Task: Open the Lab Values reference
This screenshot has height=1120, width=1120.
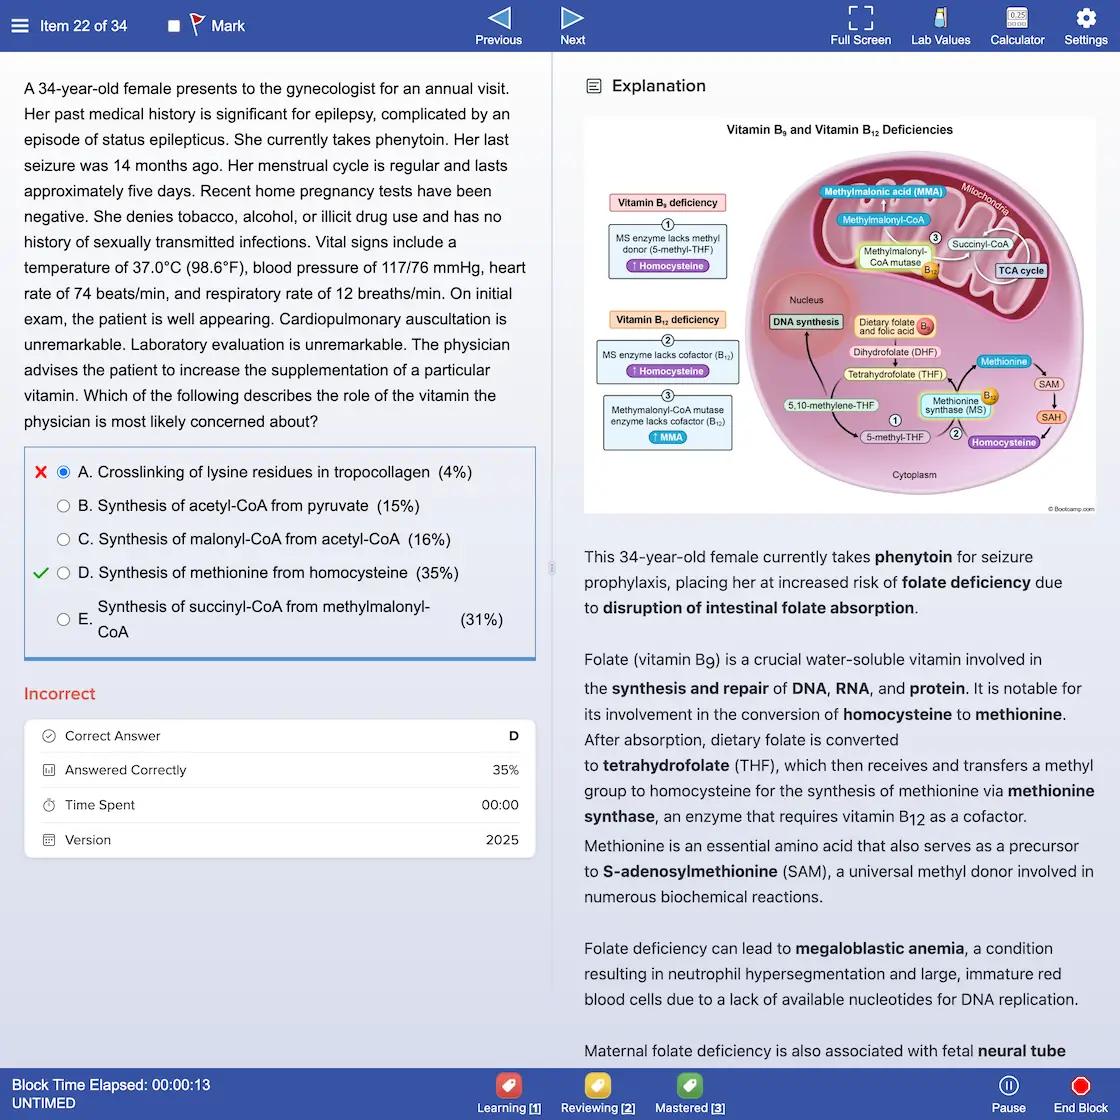Action: pyautogui.click(x=940, y=26)
